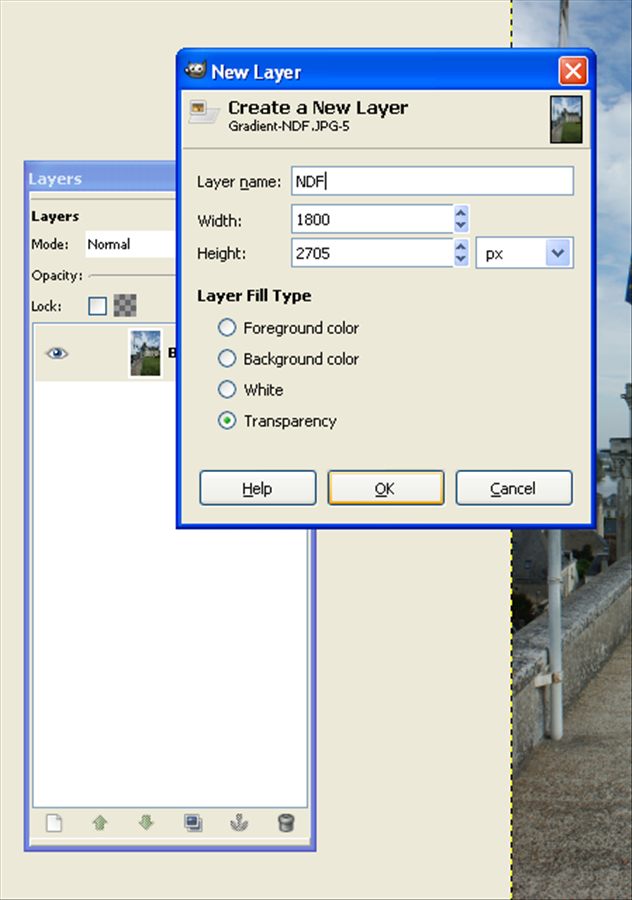Adjust the Opacity slider in the Layers panel
Image resolution: width=632 pixels, height=900 pixels.
pyautogui.click(x=133, y=276)
